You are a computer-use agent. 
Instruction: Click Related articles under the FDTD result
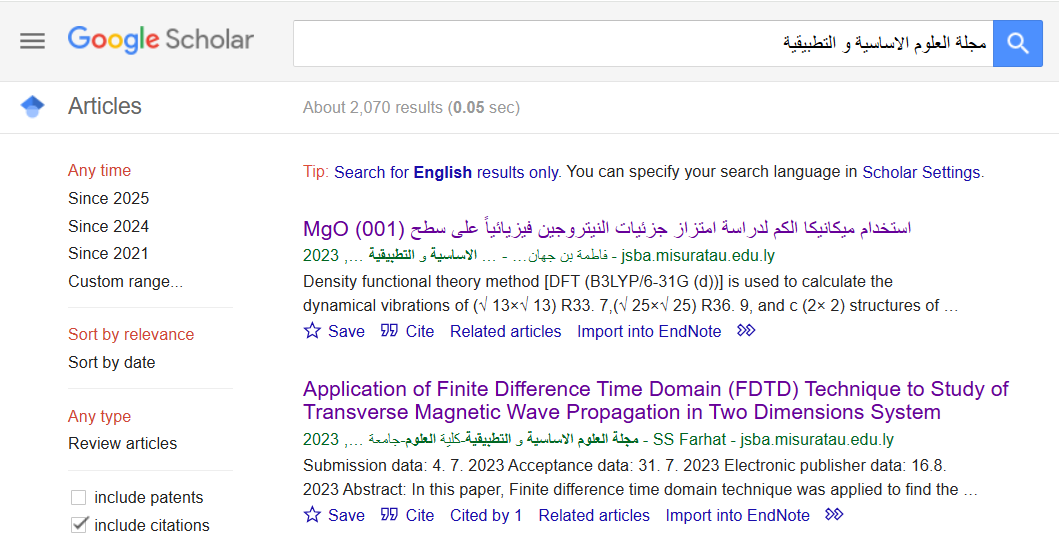[594, 515]
